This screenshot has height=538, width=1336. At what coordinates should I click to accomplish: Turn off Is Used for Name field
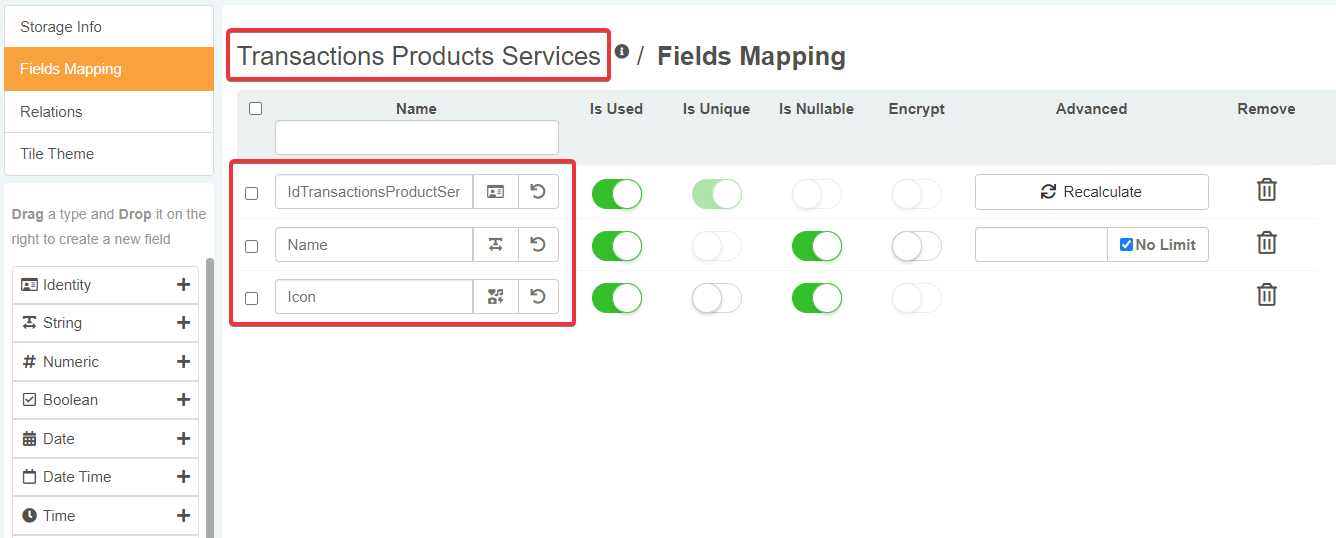coord(616,245)
